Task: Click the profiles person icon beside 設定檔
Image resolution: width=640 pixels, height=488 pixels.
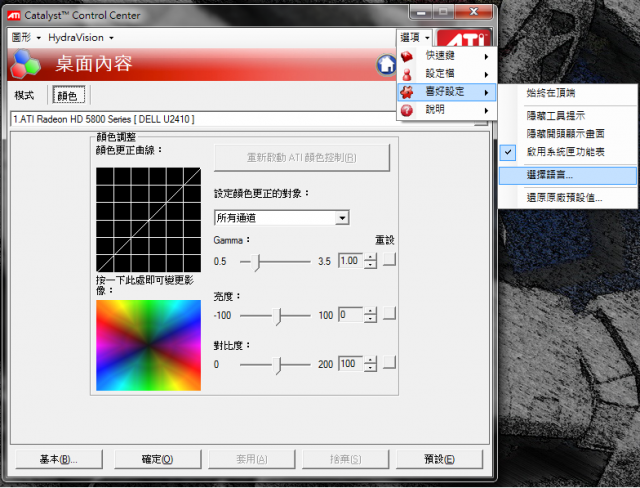Action: 407,74
